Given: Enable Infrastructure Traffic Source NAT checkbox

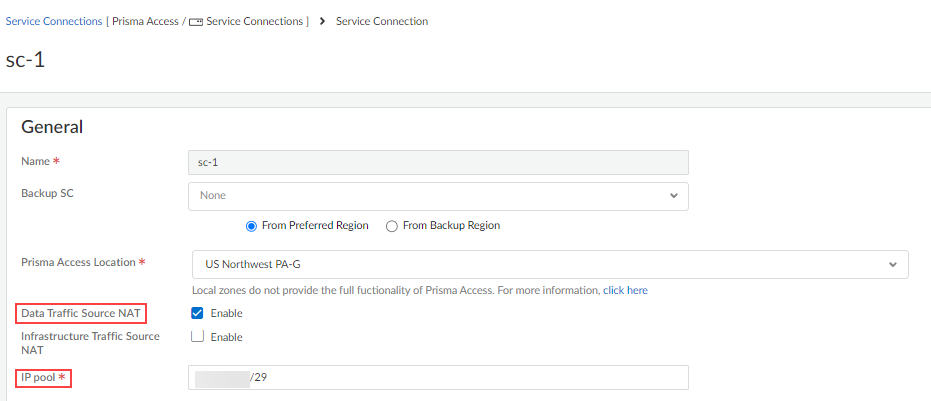Looking at the screenshot, I should point(198,337).
